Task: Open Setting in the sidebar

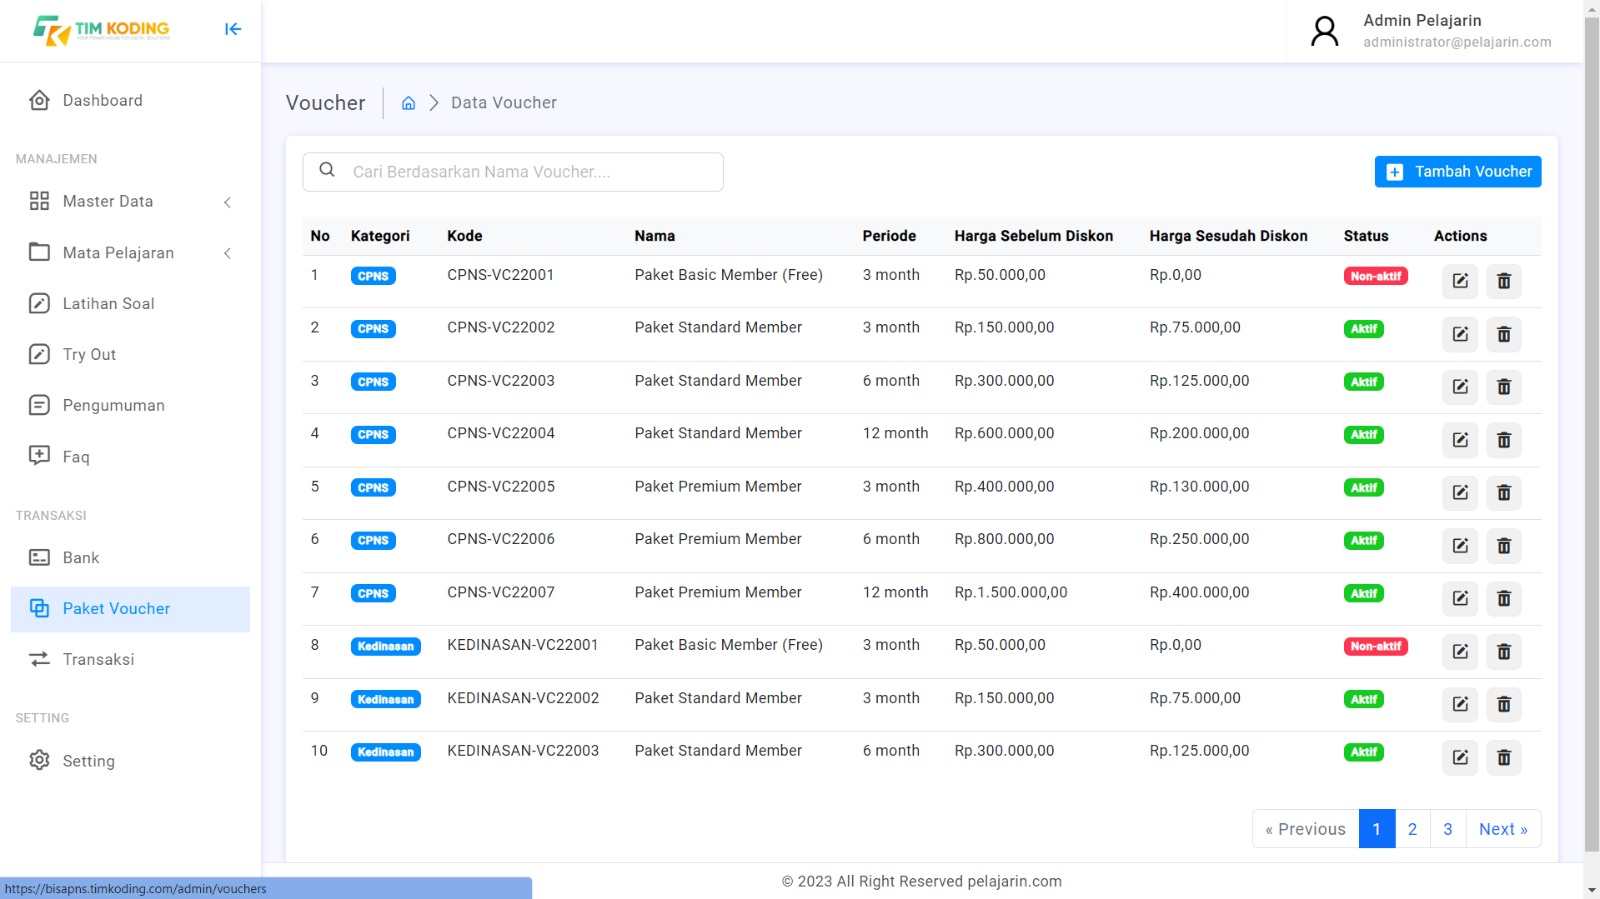Action: pos(130,761)
